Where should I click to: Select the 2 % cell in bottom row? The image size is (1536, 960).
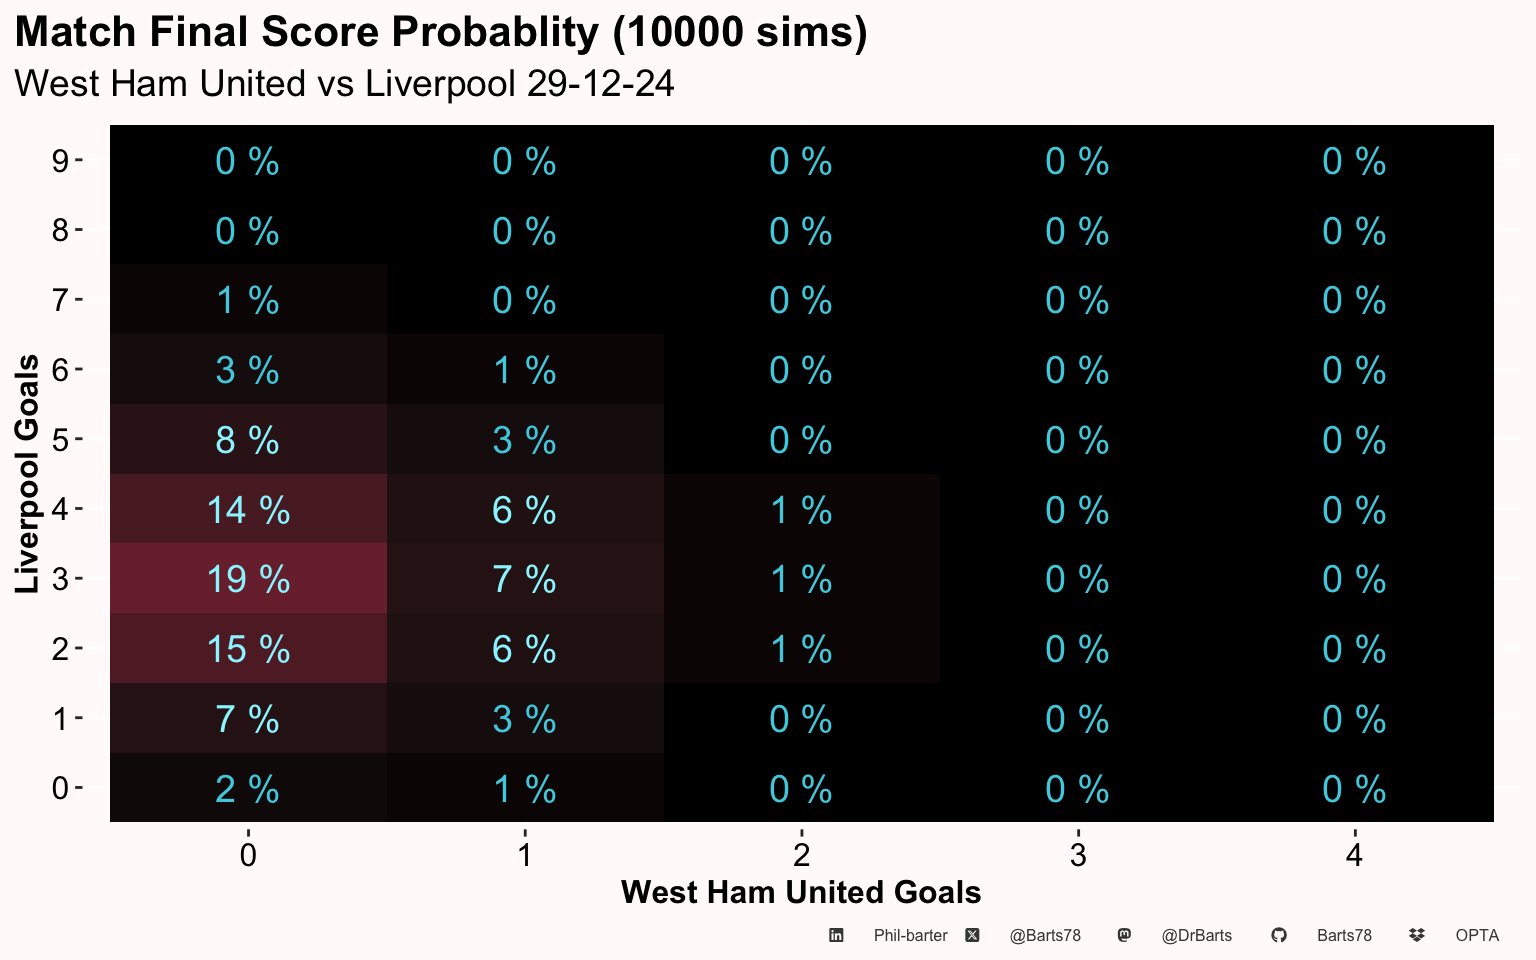click(248, 789)
